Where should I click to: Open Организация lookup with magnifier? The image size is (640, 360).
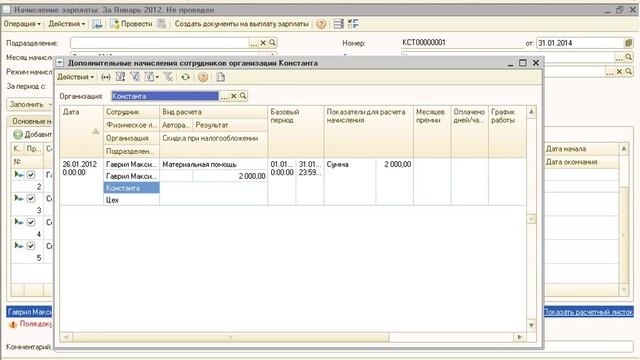point(243,96)
